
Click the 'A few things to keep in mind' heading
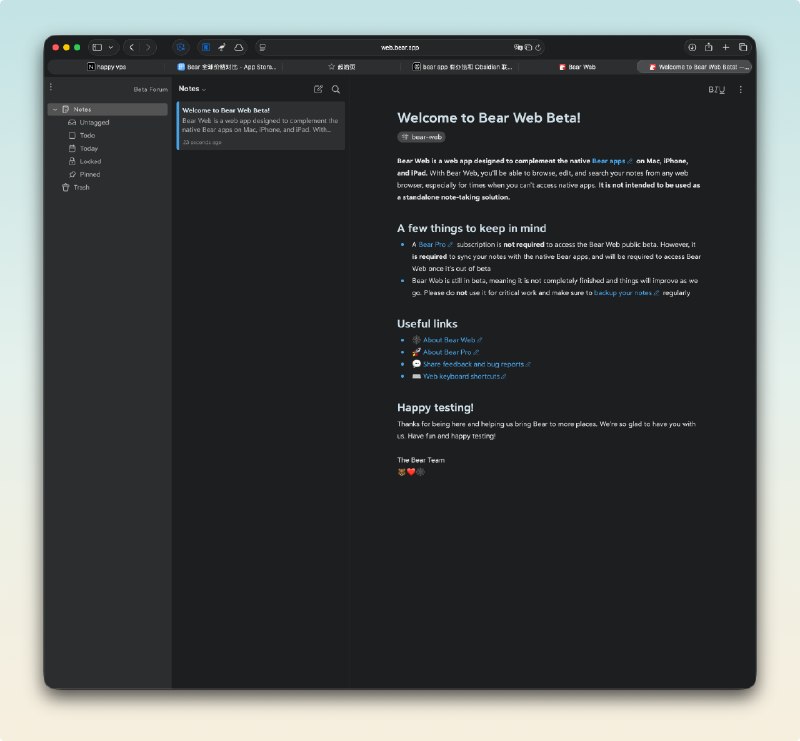tap(471, 228)
